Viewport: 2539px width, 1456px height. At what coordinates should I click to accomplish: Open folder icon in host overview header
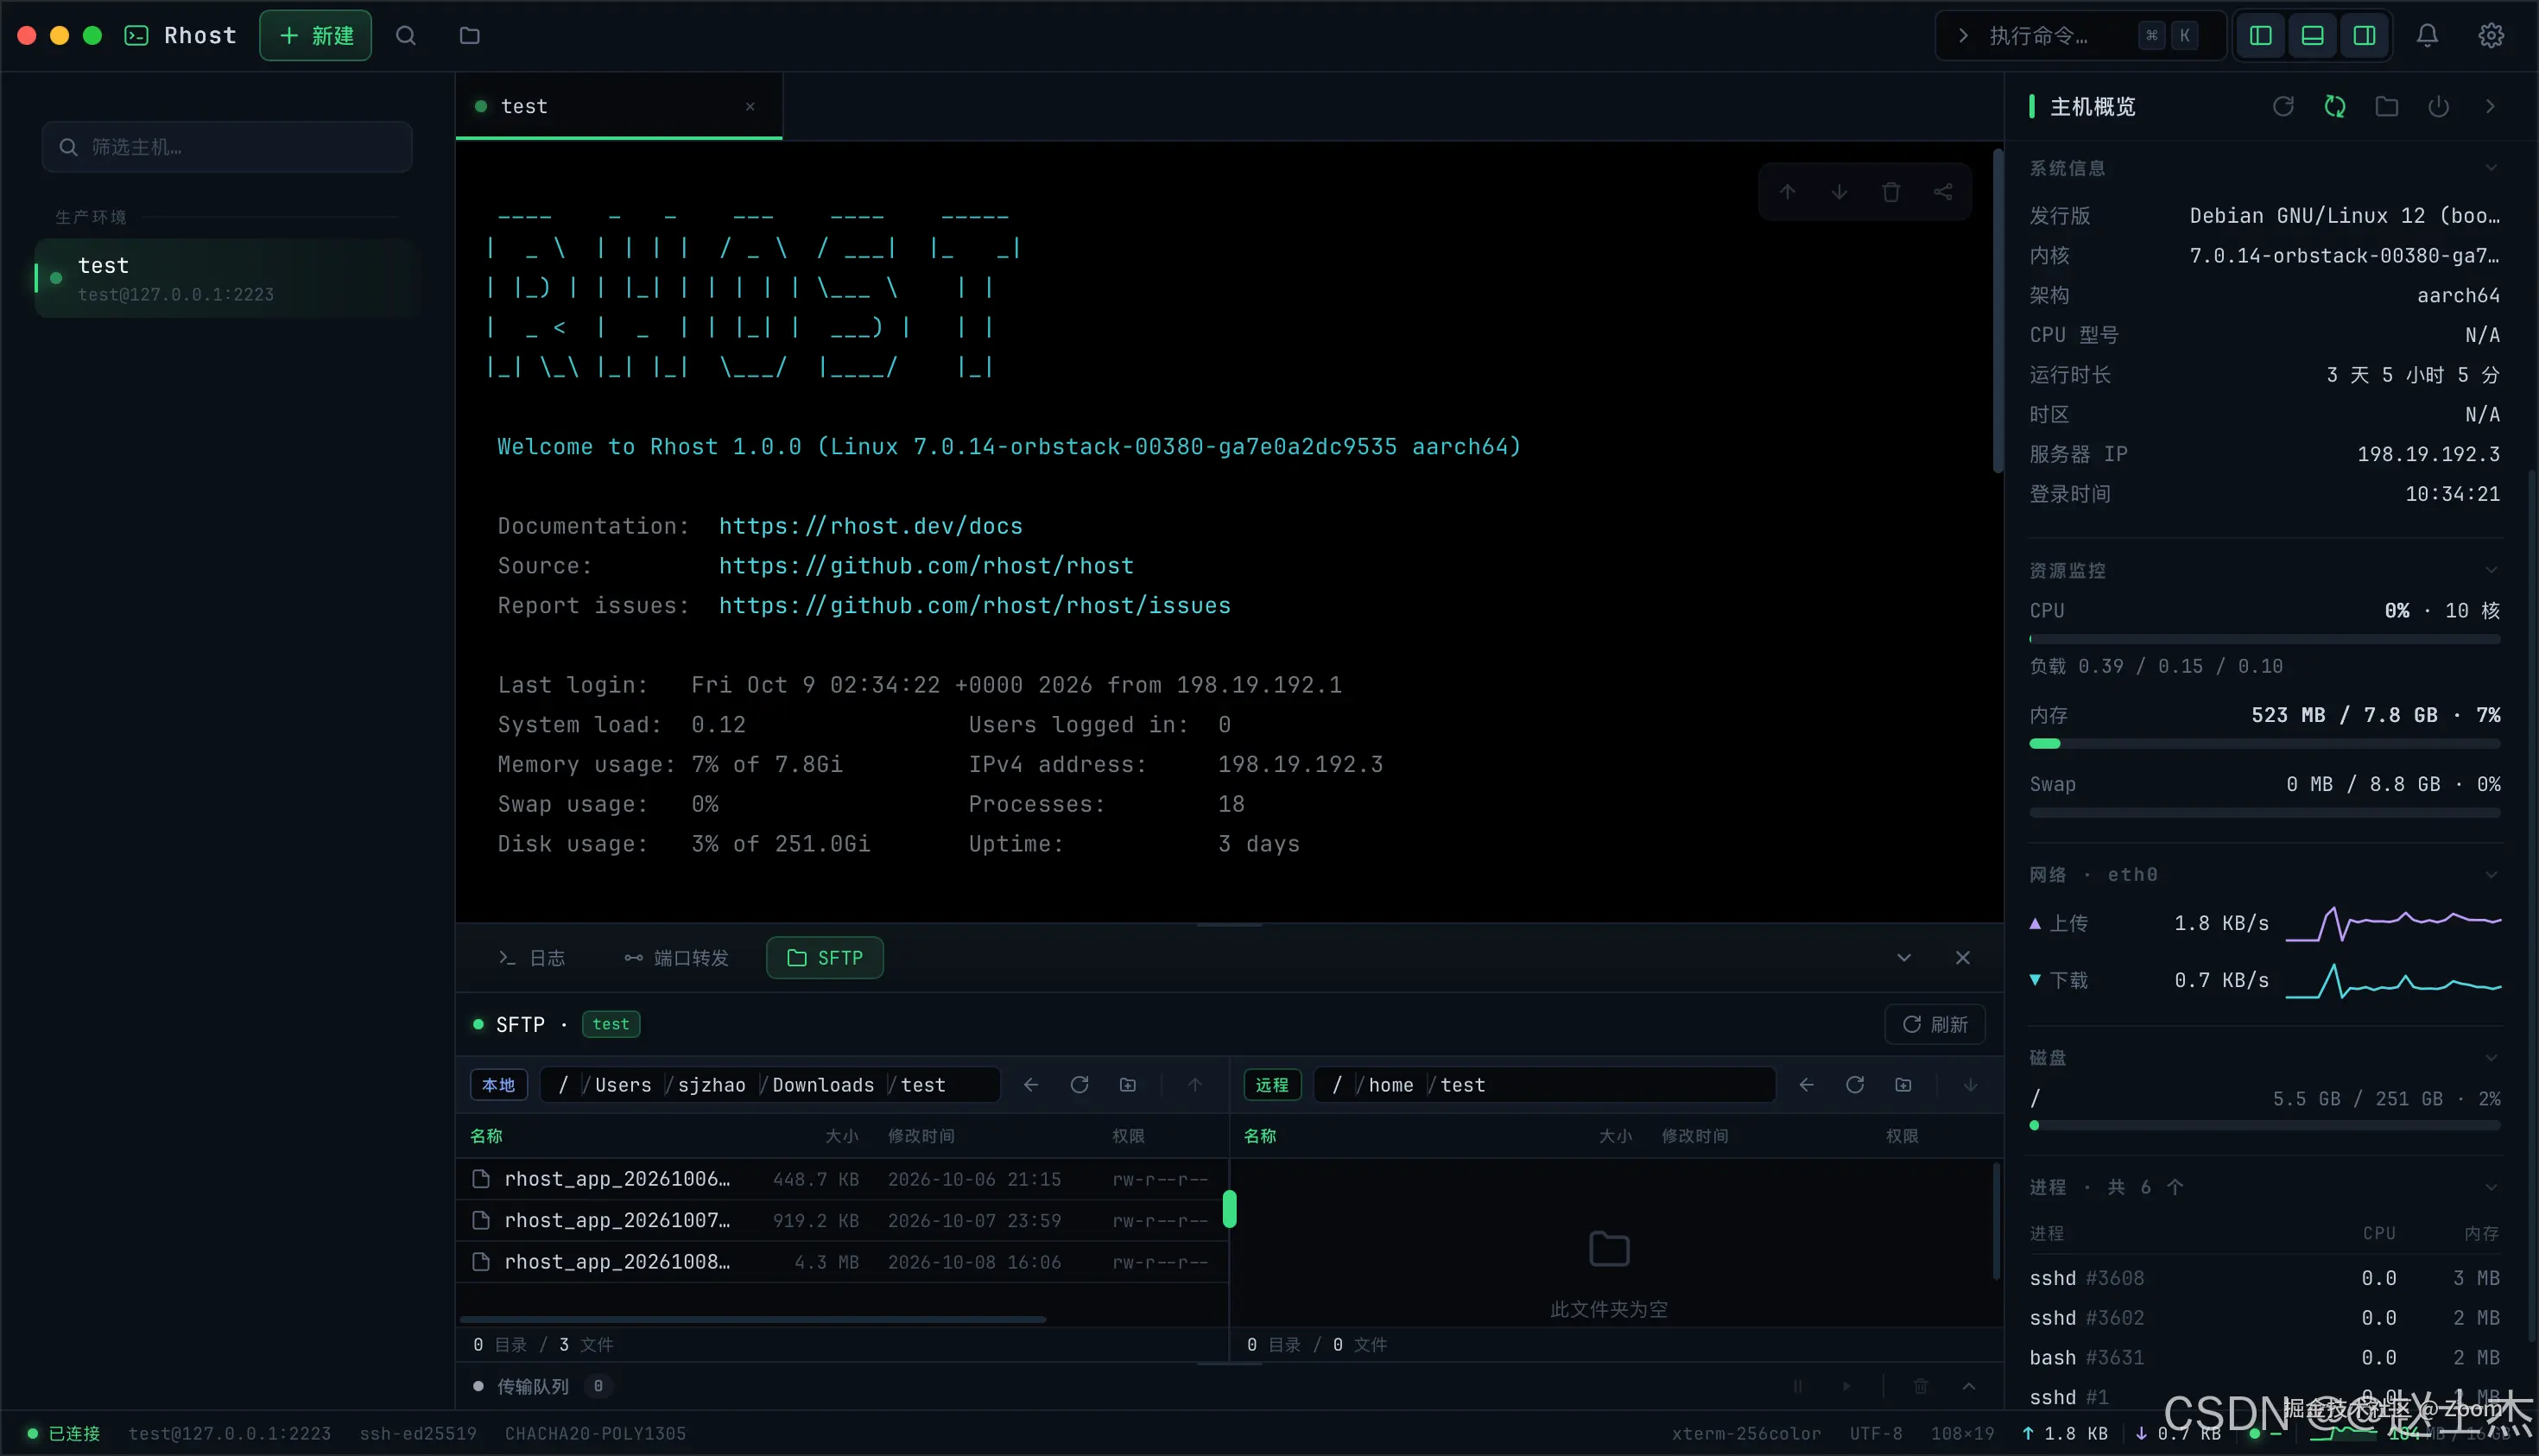click(x=2387, y=106)
